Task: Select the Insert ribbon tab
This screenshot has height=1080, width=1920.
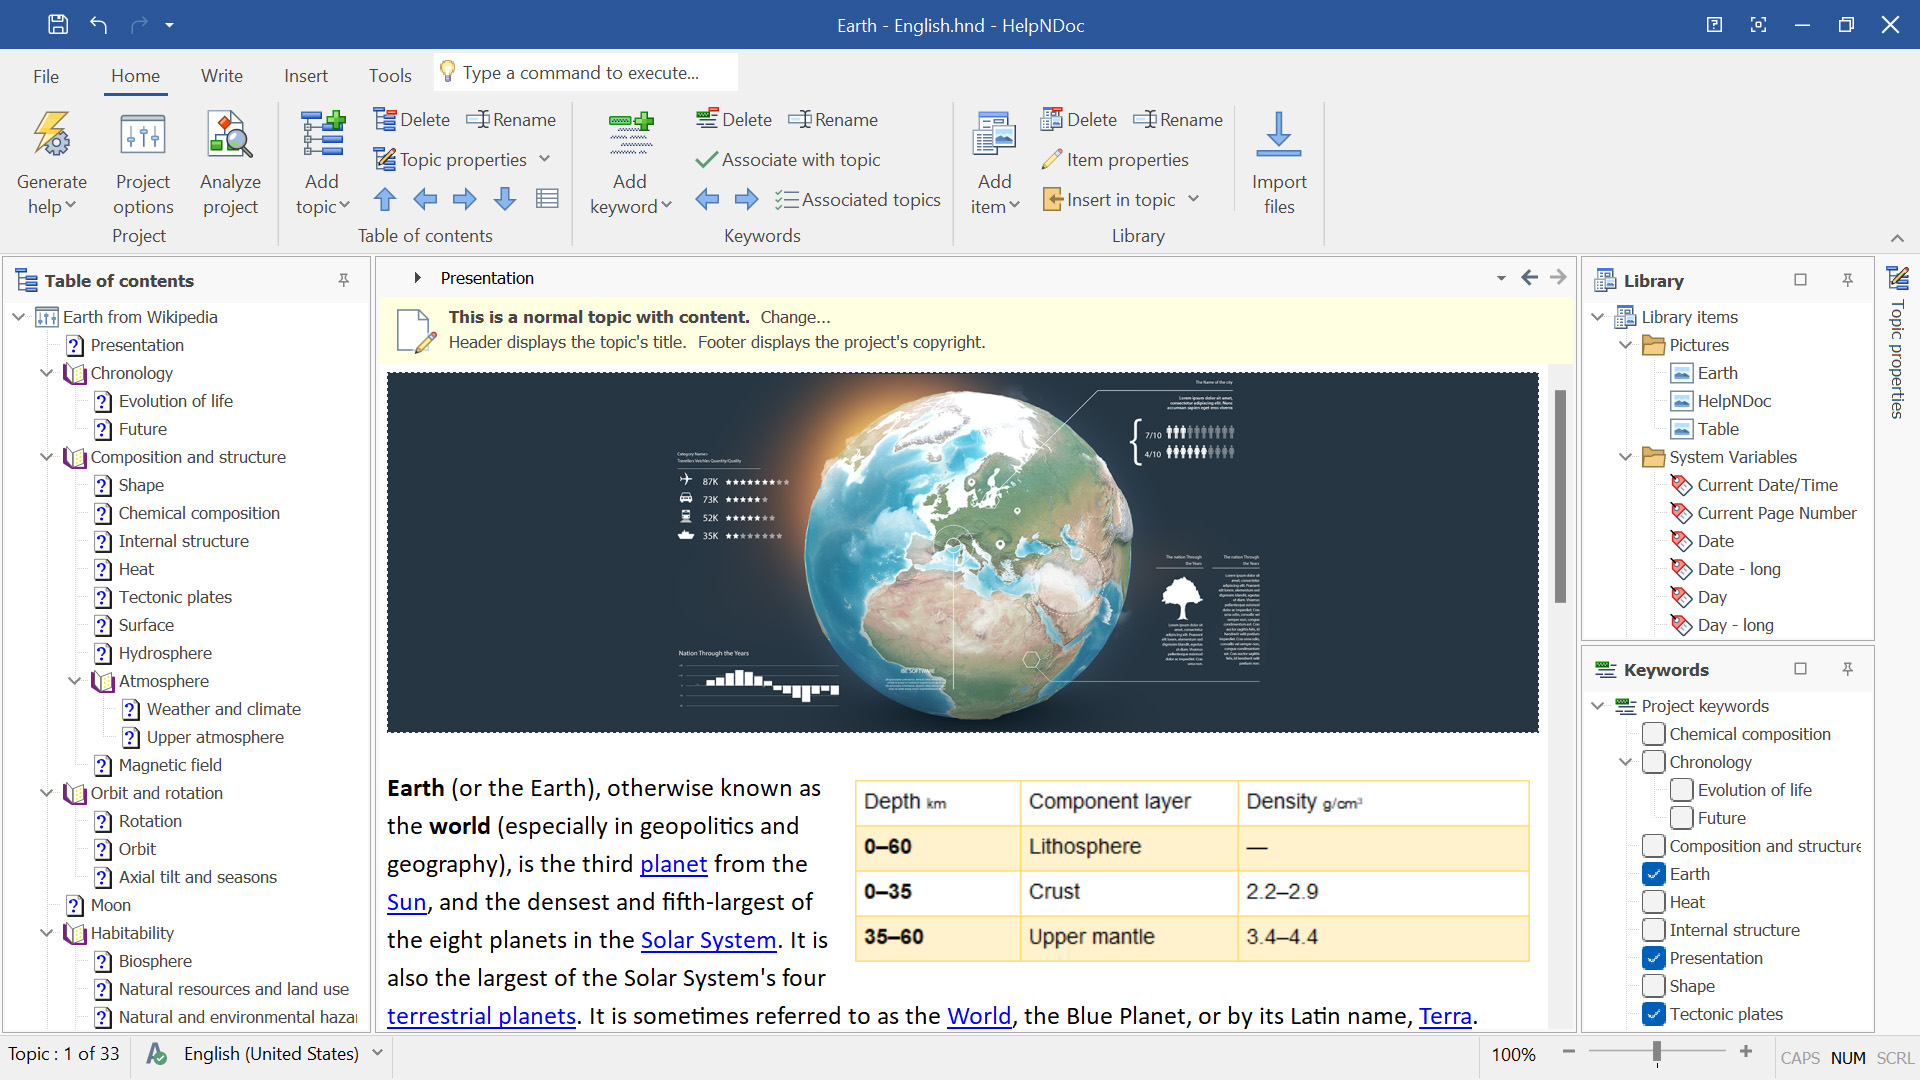Action: tap(303, 75)
